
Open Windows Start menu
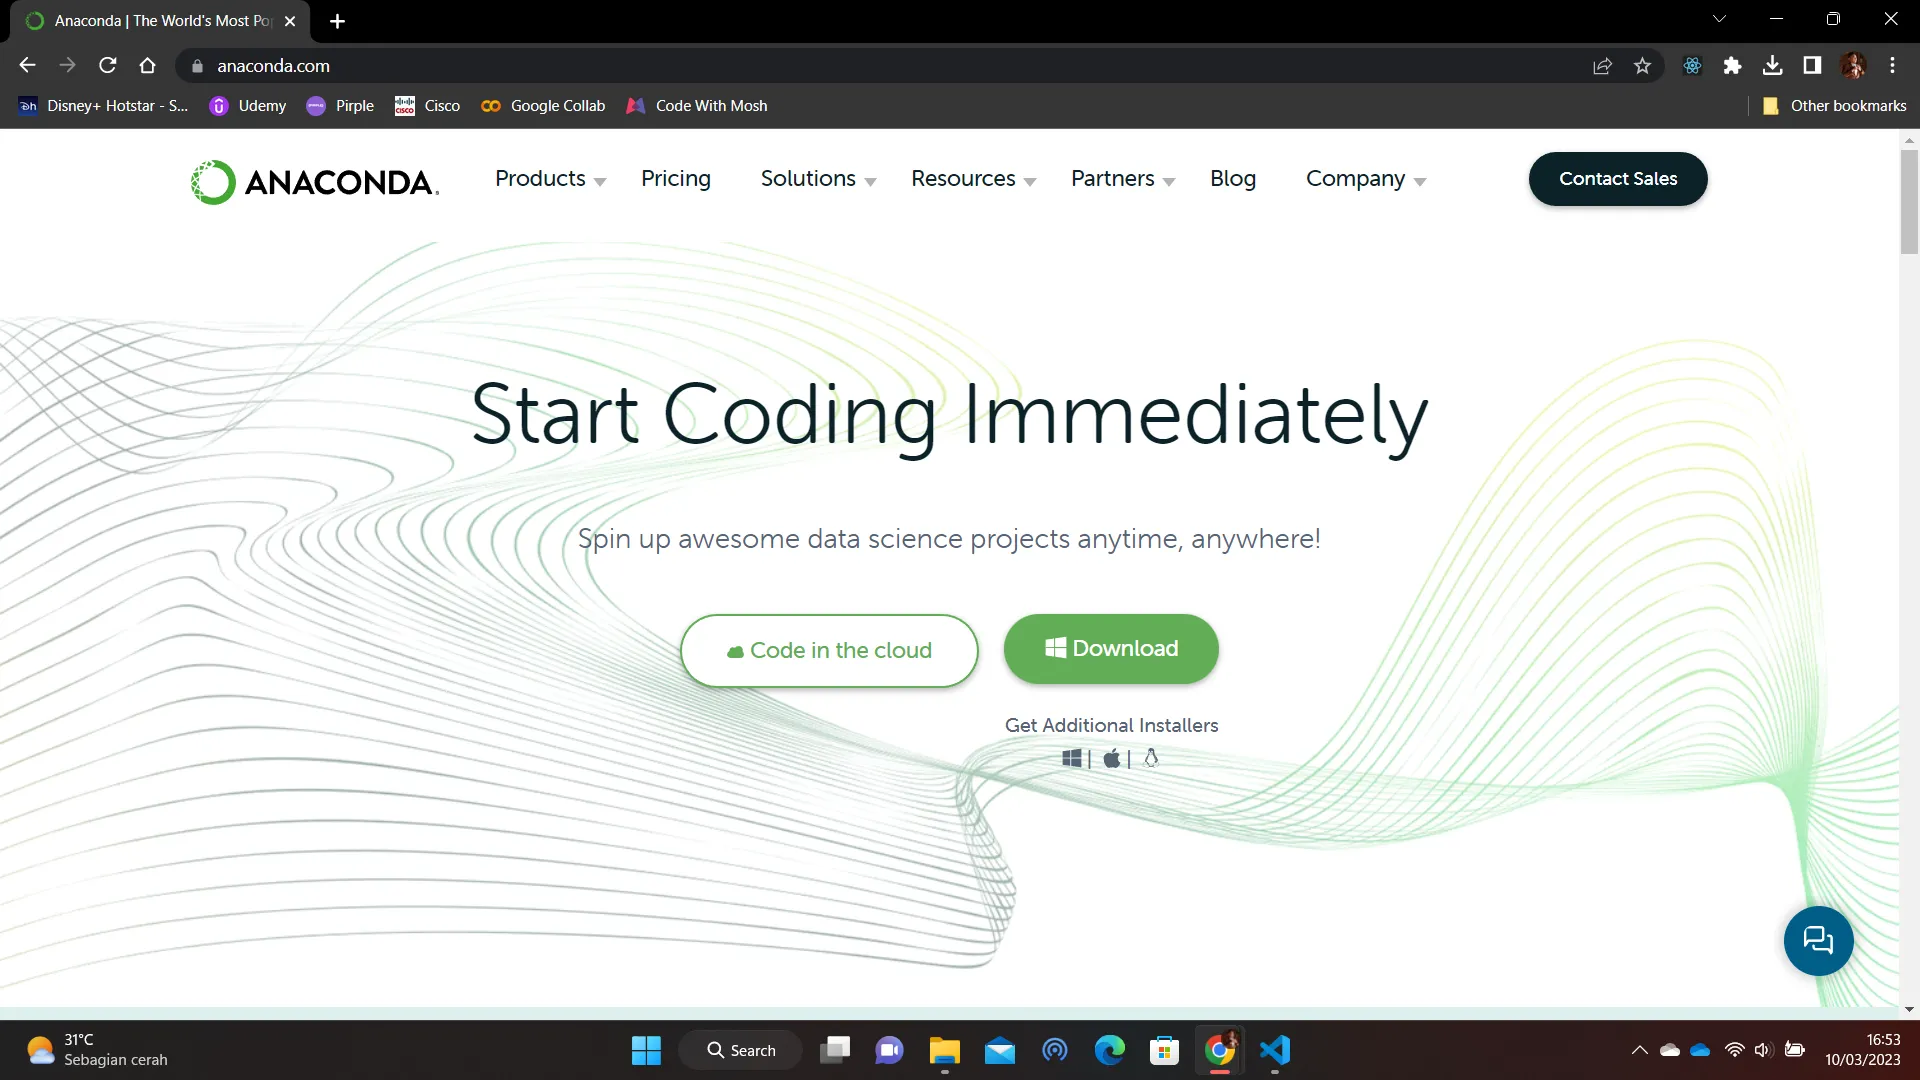coord(646,1050)
